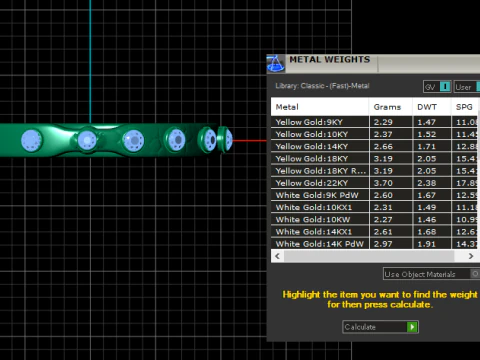Select the White Gold:14KX1 row
Screen dimensions: 480x360
click(375, 232)
